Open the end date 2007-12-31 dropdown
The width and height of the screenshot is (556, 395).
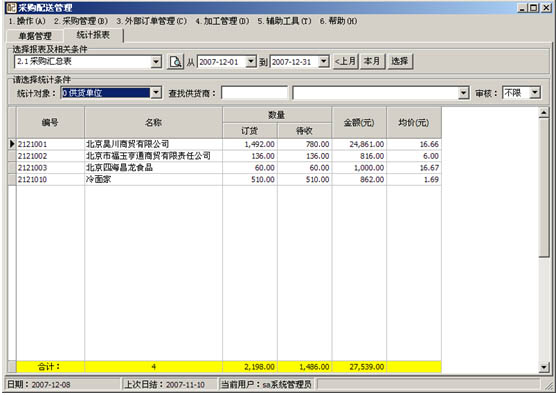tap(323, 62)
